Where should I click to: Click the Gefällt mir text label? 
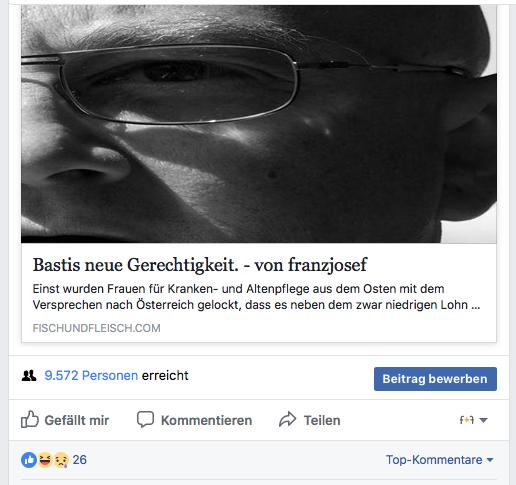pyautogui.click(x=77, y=420)
